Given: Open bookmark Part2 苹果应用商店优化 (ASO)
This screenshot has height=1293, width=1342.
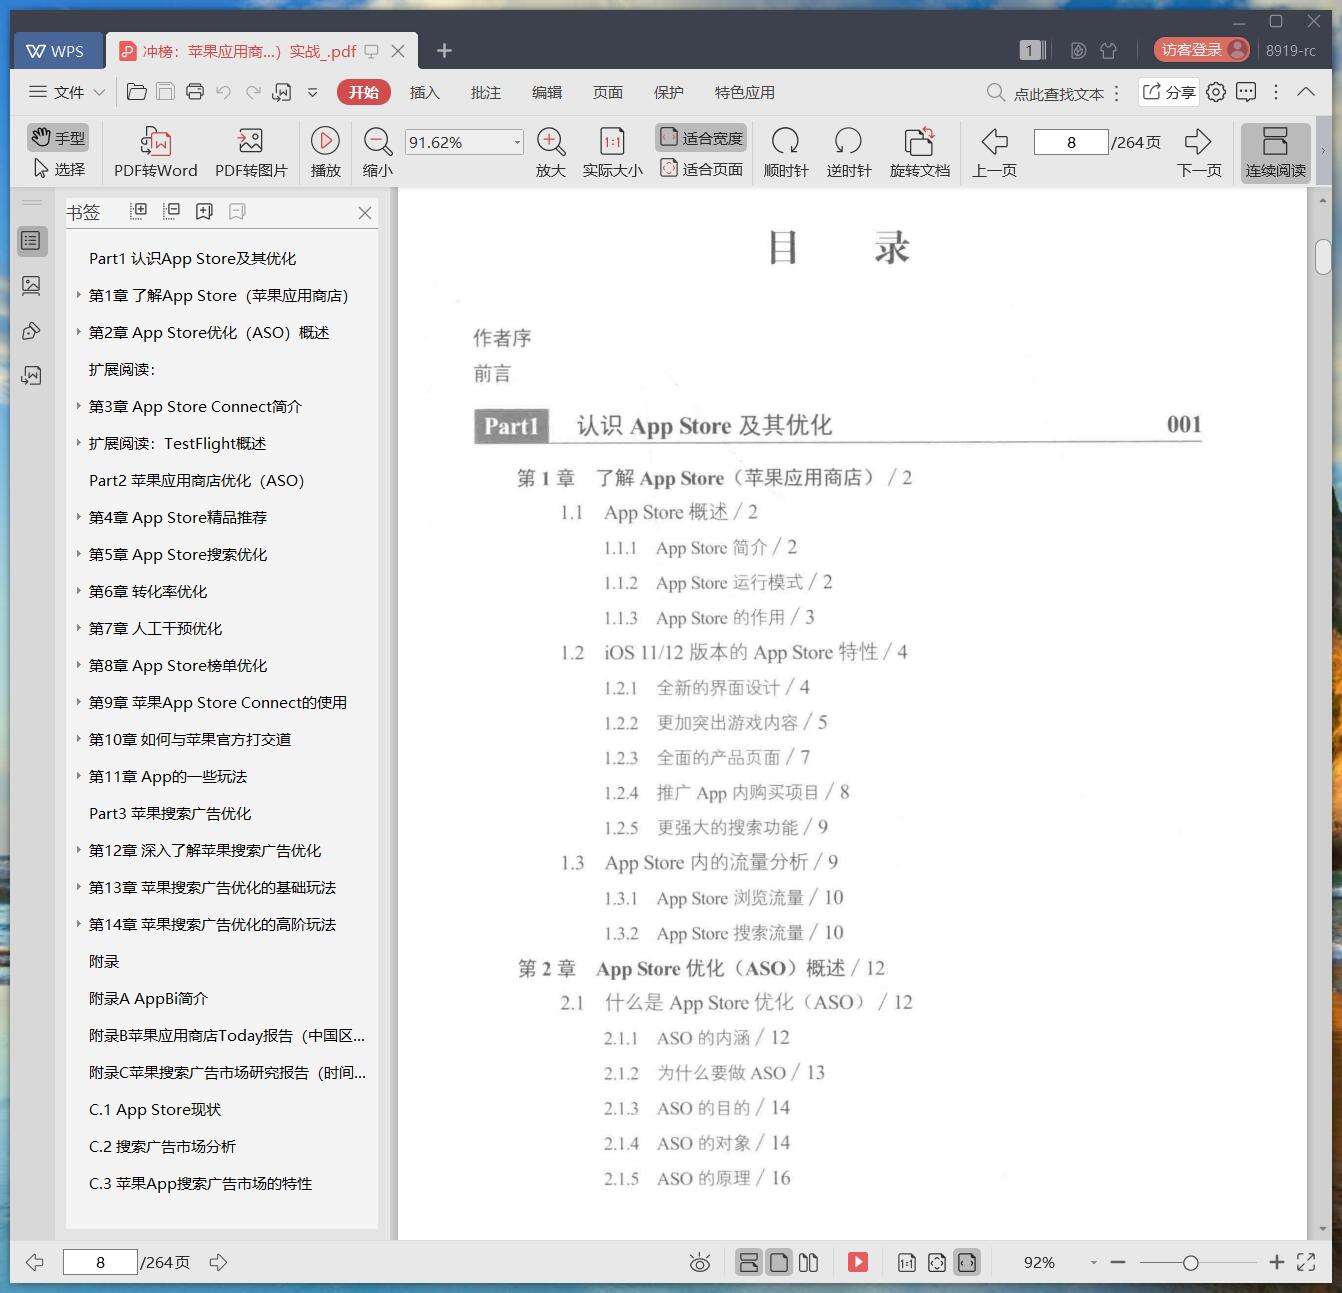Looking at the screenshot, I should point(196,480).
